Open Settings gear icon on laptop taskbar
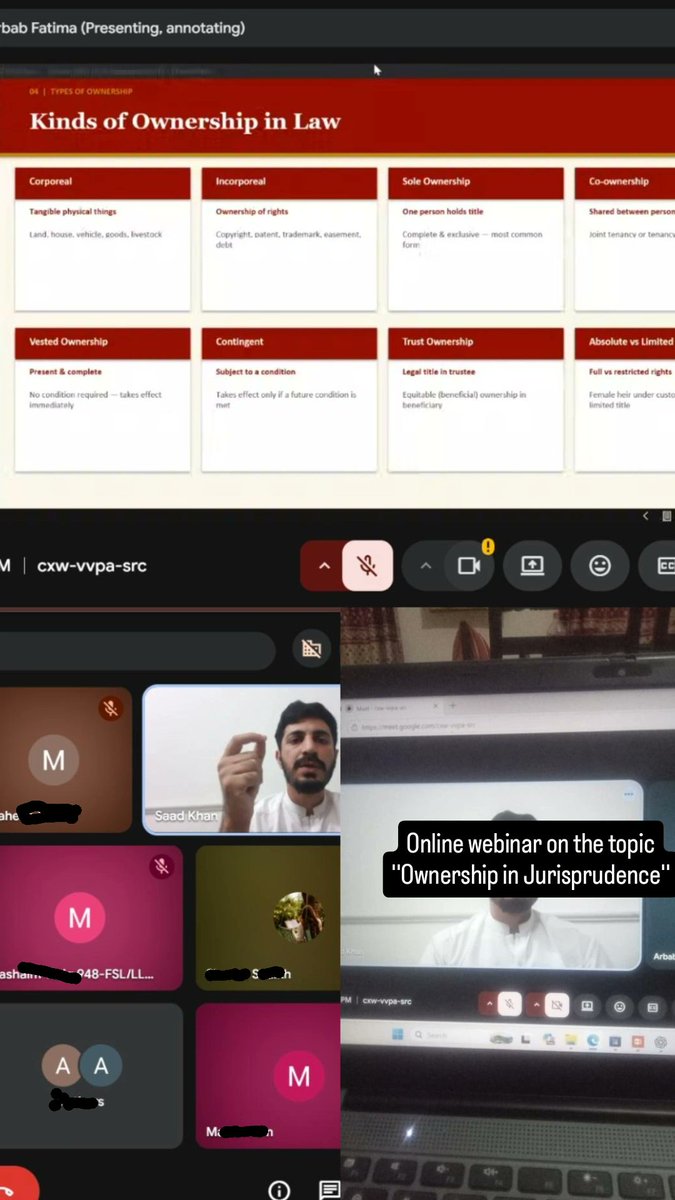The height and width of the screenshot is (1200, 675). (x=661, y=1042)
